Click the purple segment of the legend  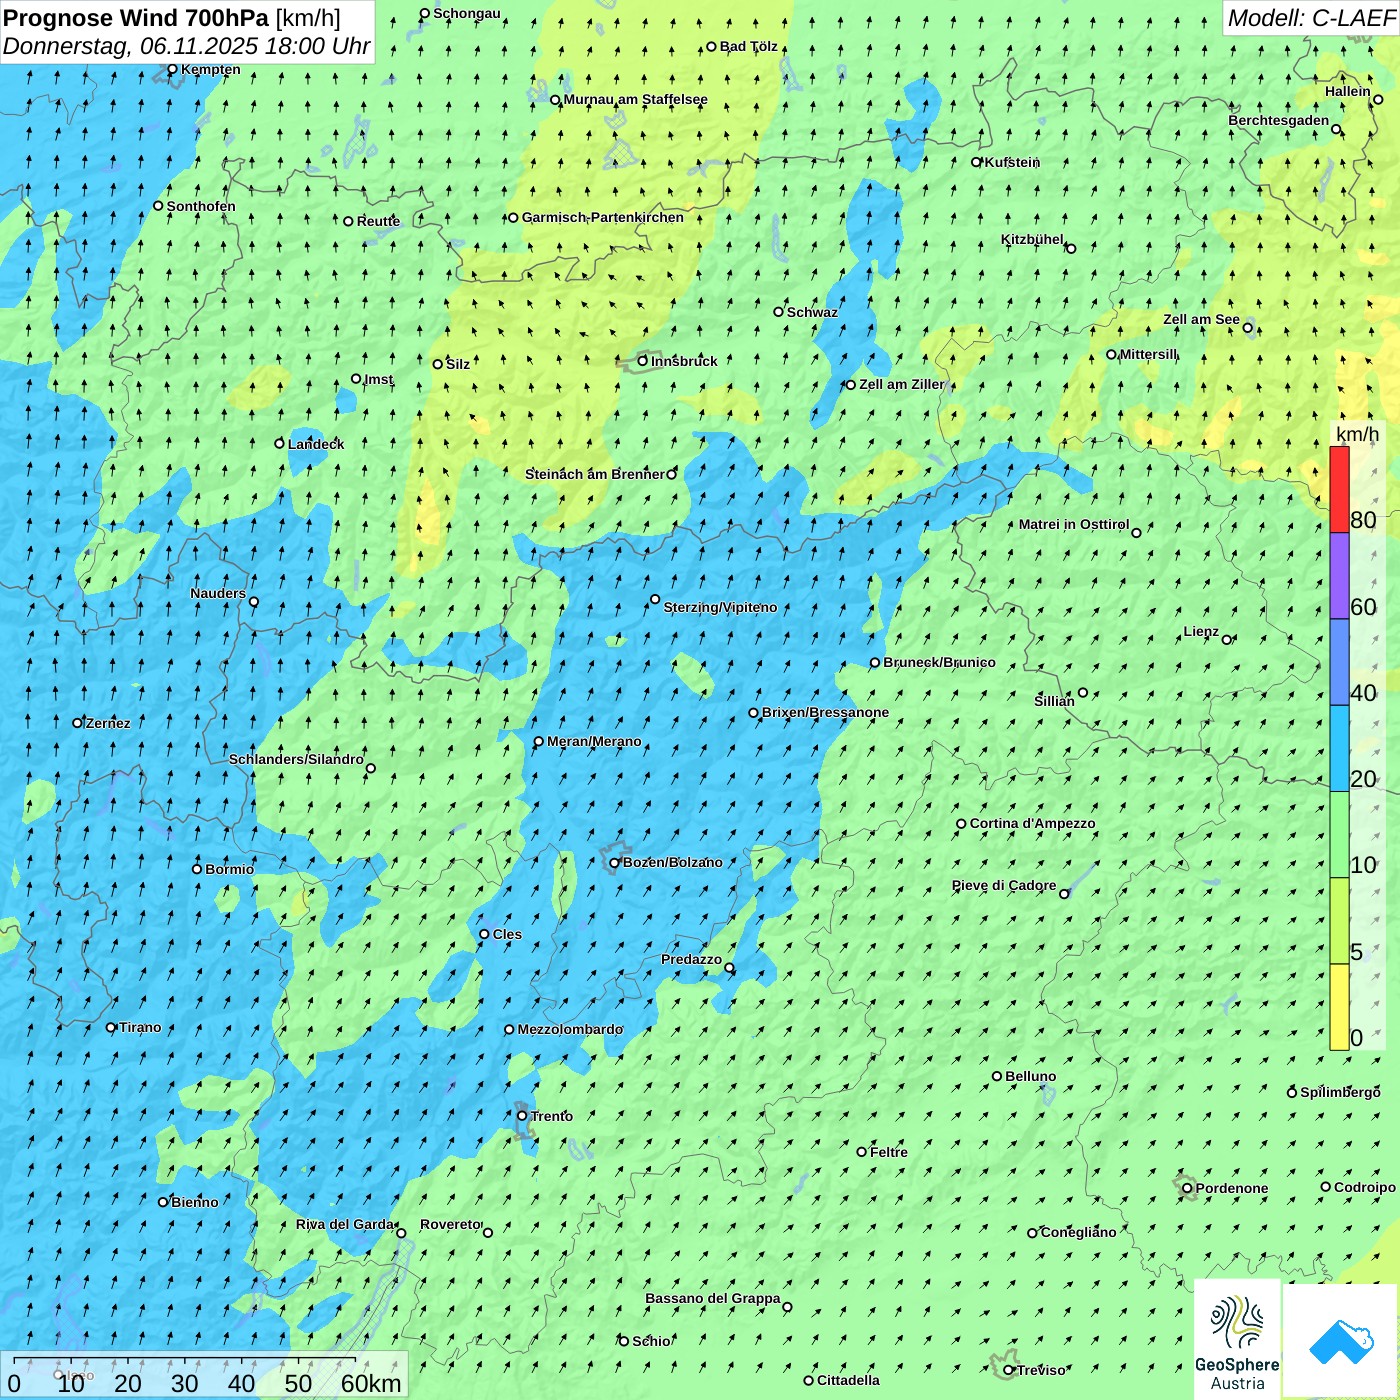click(1339, 576)
